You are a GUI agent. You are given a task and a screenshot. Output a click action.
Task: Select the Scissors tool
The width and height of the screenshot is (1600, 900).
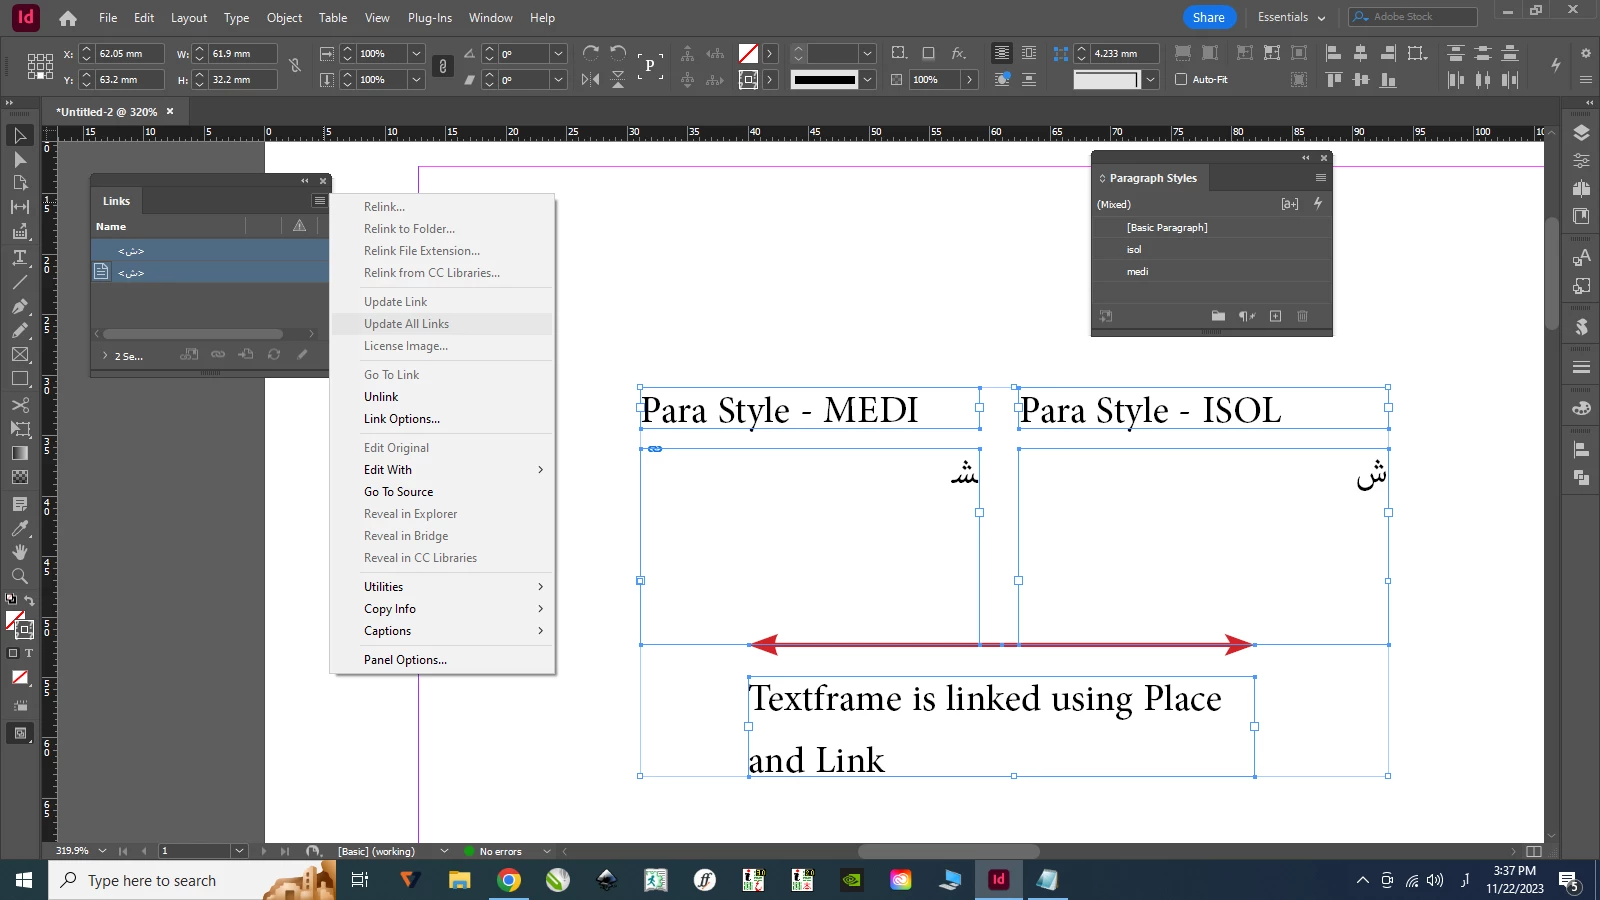click(19, 405)
